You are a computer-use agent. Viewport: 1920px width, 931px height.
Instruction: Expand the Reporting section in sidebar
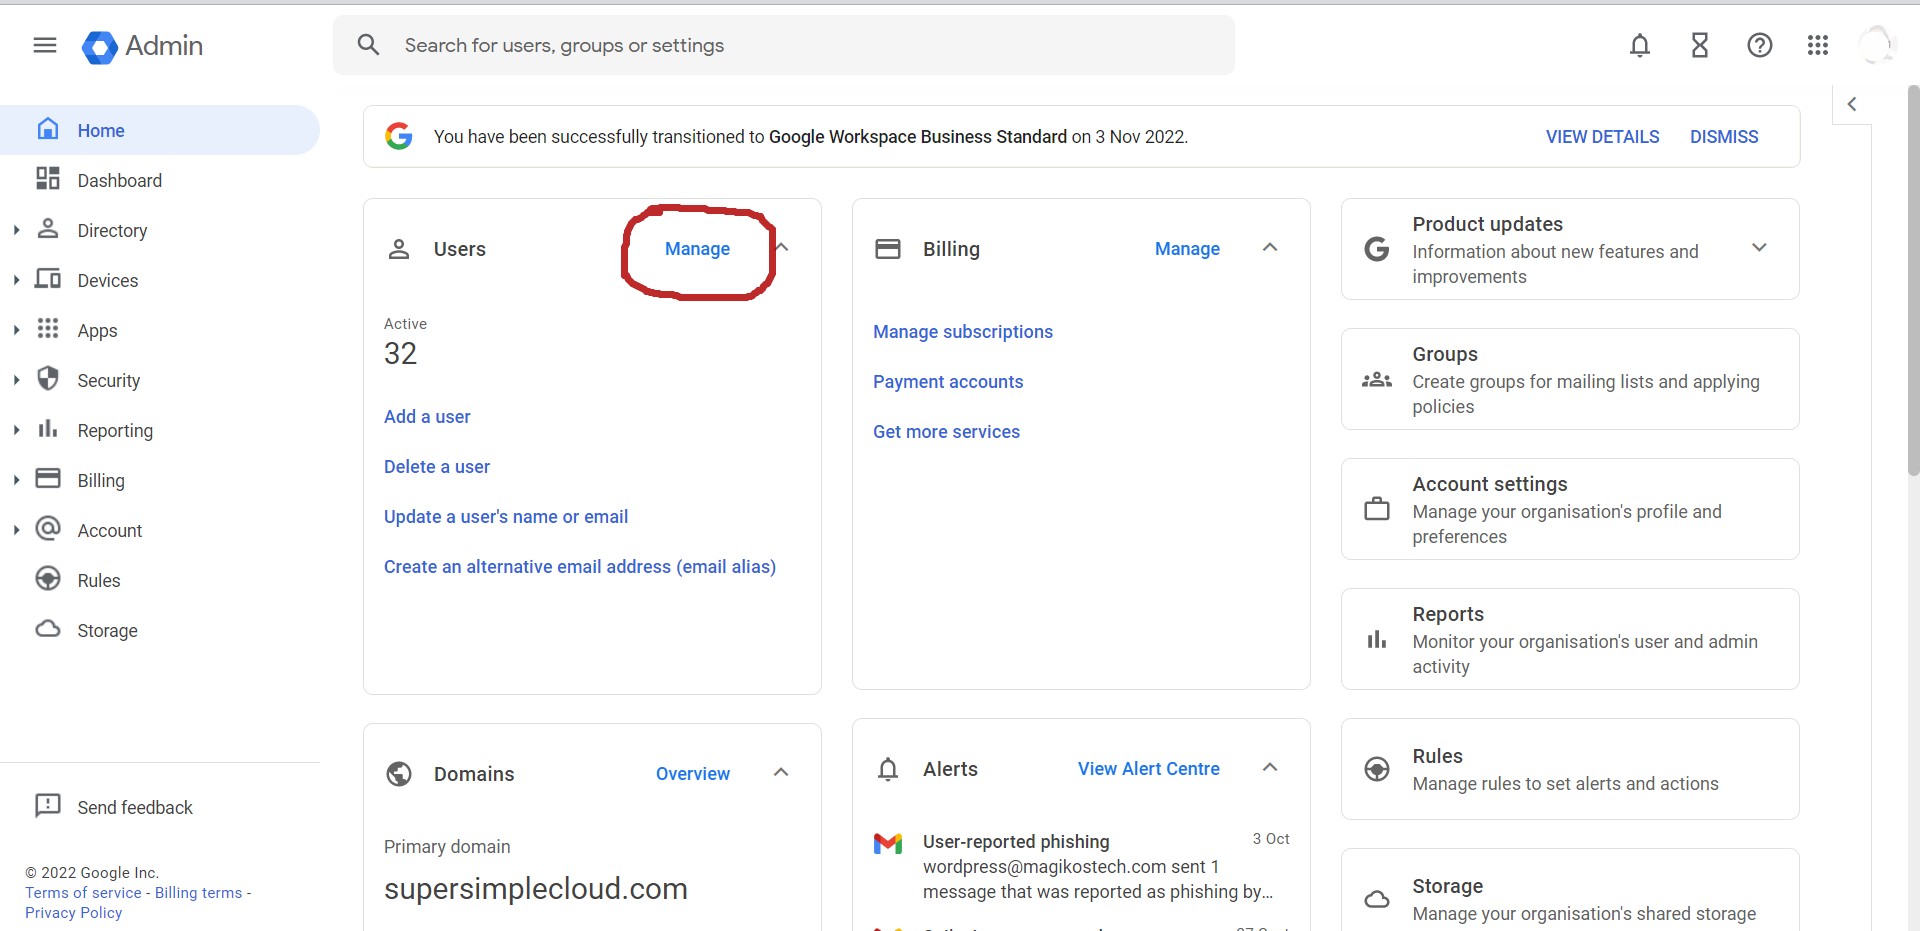[x=16, y=430]
